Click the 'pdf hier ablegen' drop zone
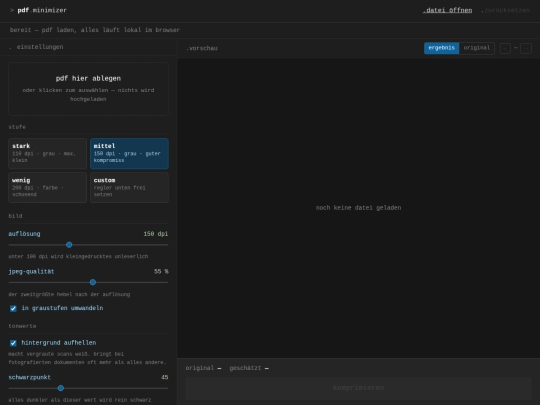Screen dimensions: 540x405 coord(88,89)
